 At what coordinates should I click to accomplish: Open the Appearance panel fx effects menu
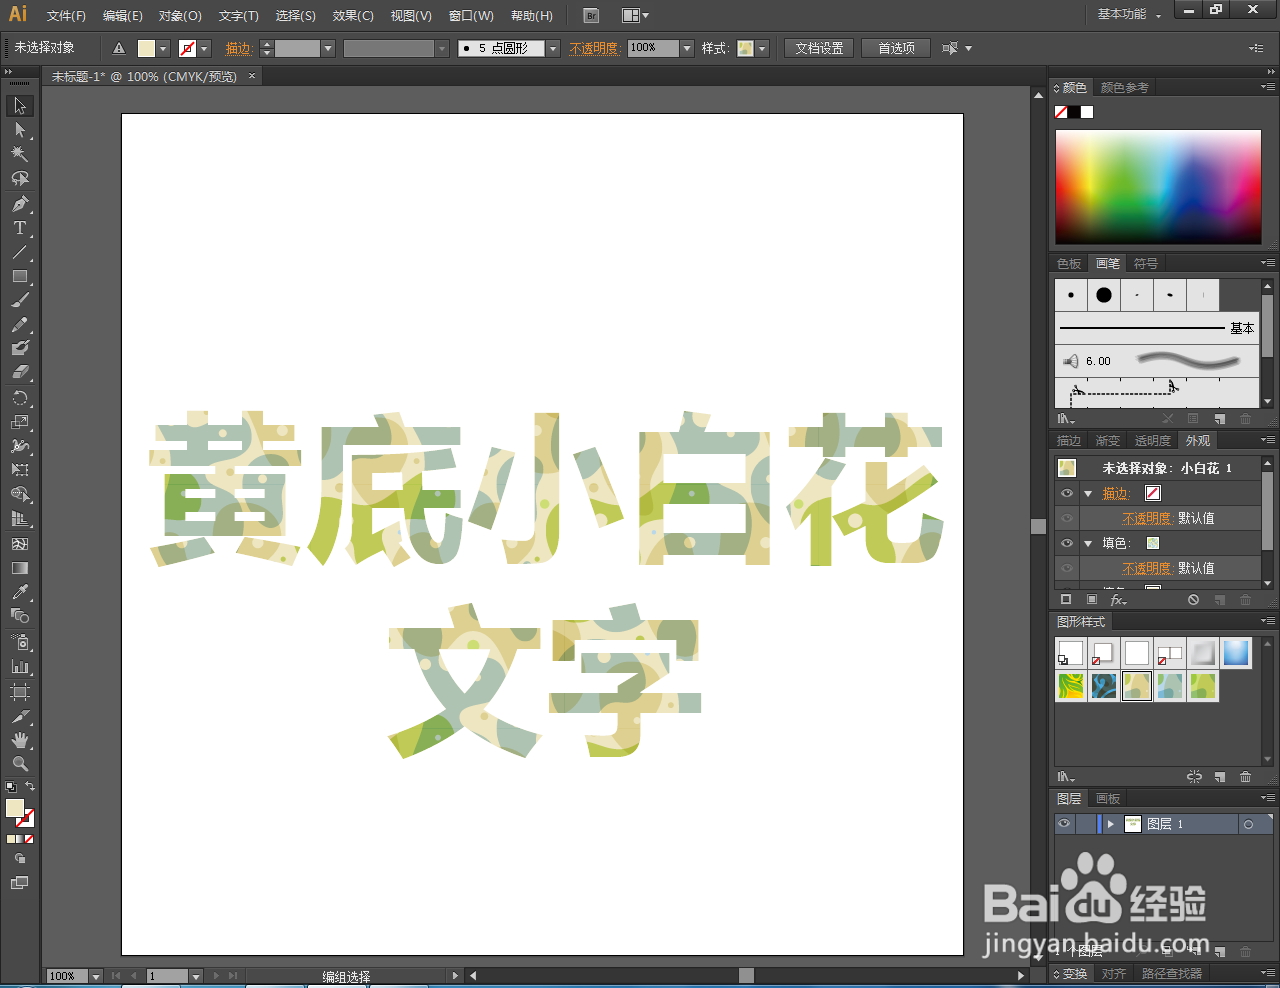pyautogui.click(x=1119, y=600)
